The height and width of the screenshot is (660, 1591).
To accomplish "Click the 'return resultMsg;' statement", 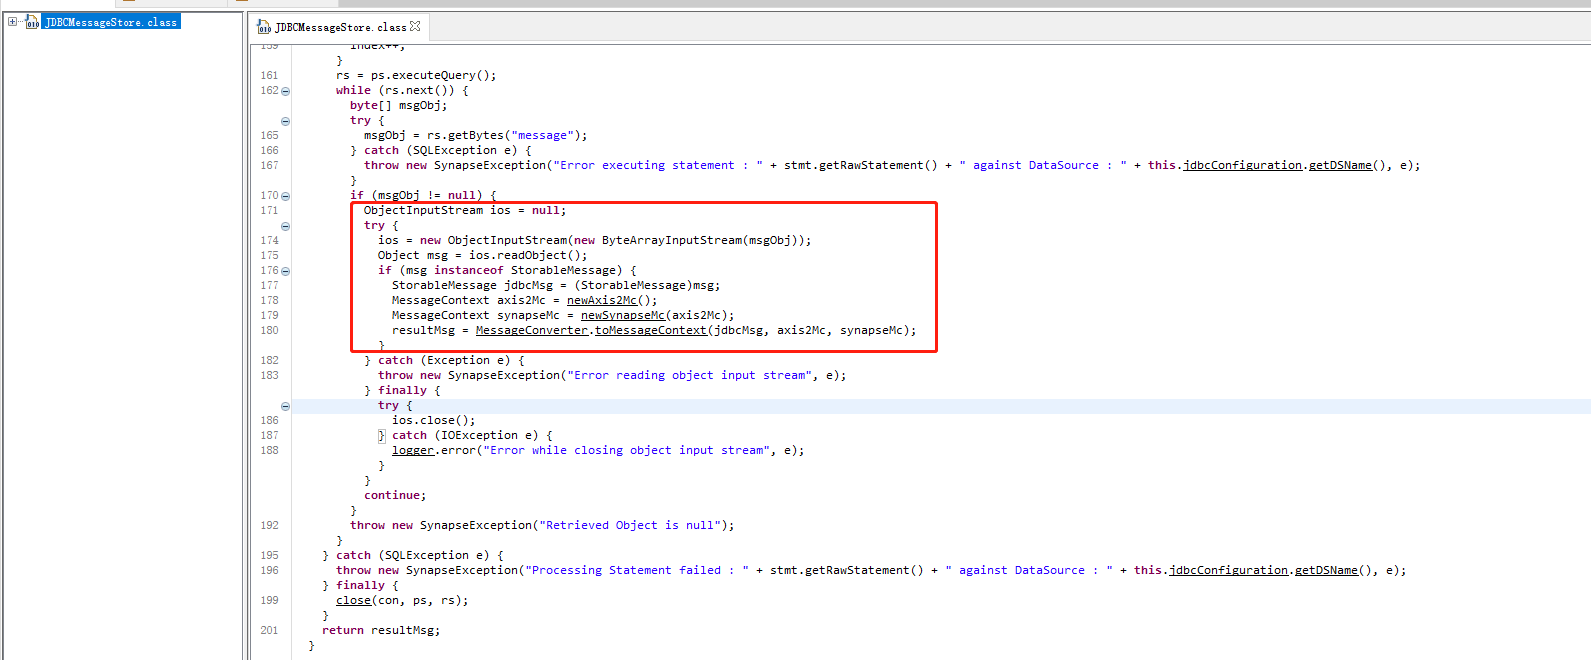I will pos(381,630).
